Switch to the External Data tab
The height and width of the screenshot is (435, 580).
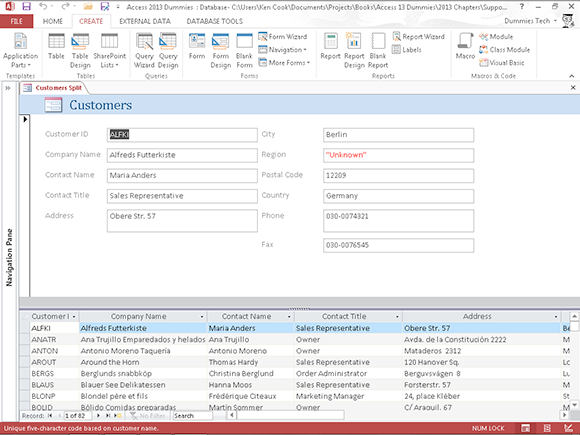[x=145, y=21]
